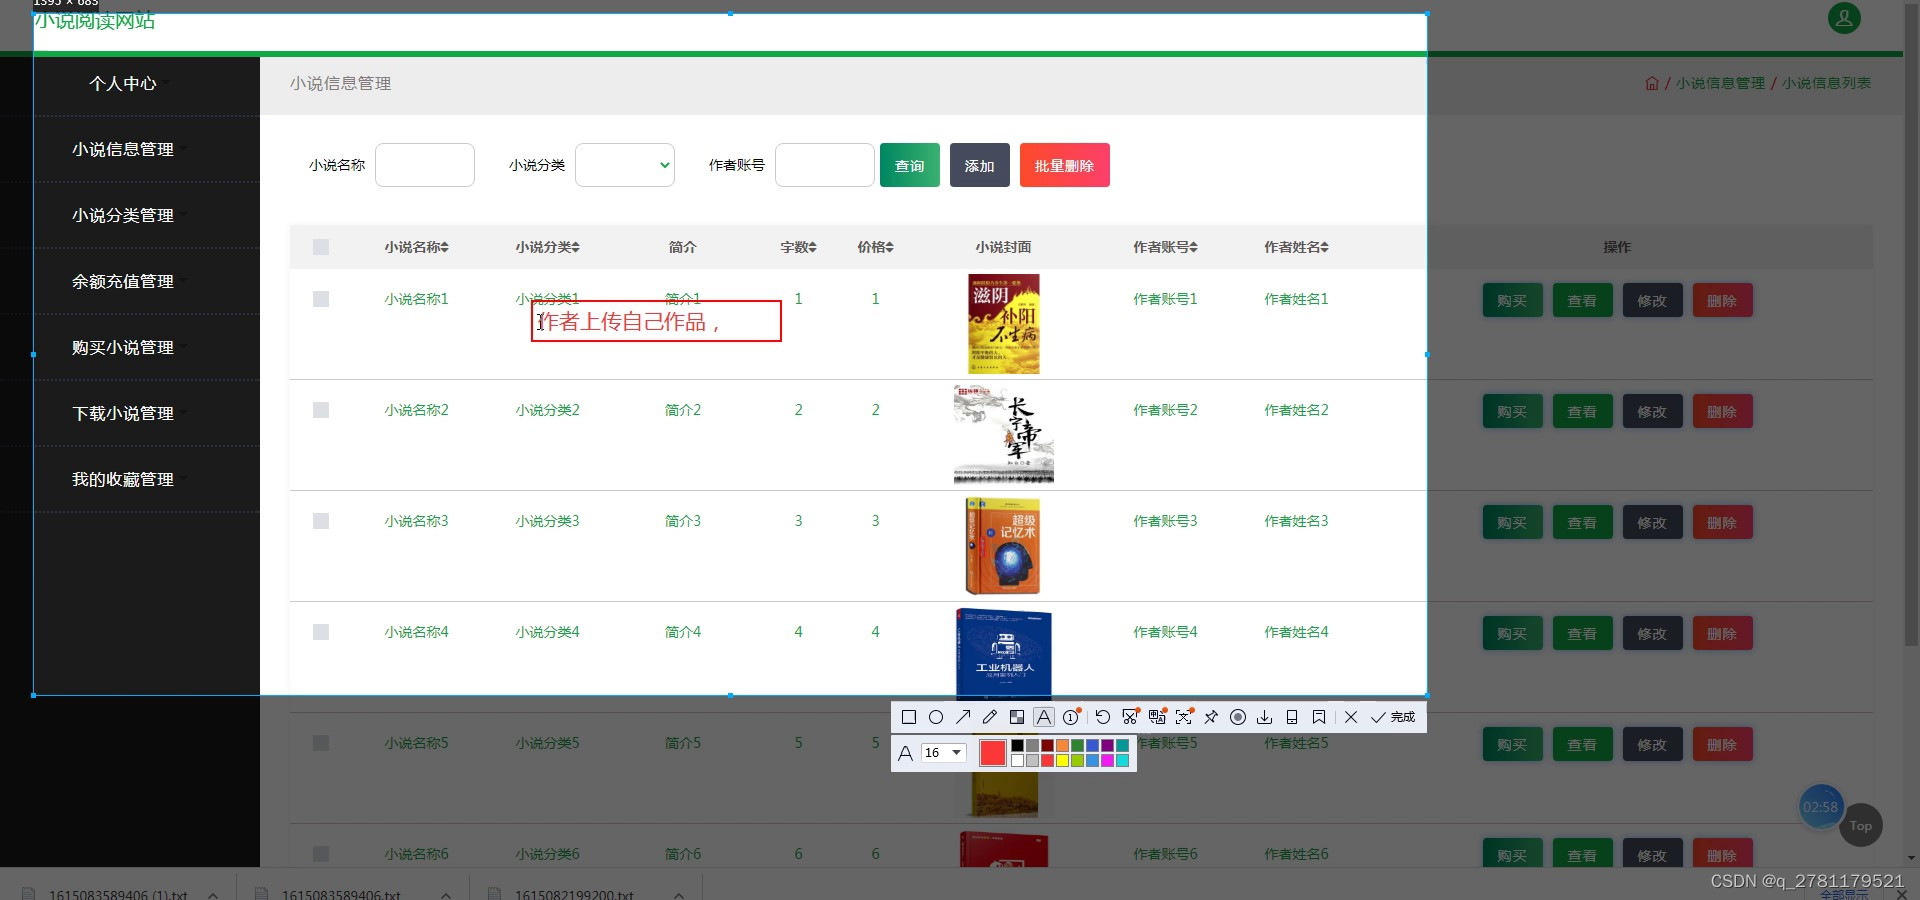This screenshot has height=900, width=1920.
Task: Sort by 小说名称 column header
Action: (x=417, y=247)
